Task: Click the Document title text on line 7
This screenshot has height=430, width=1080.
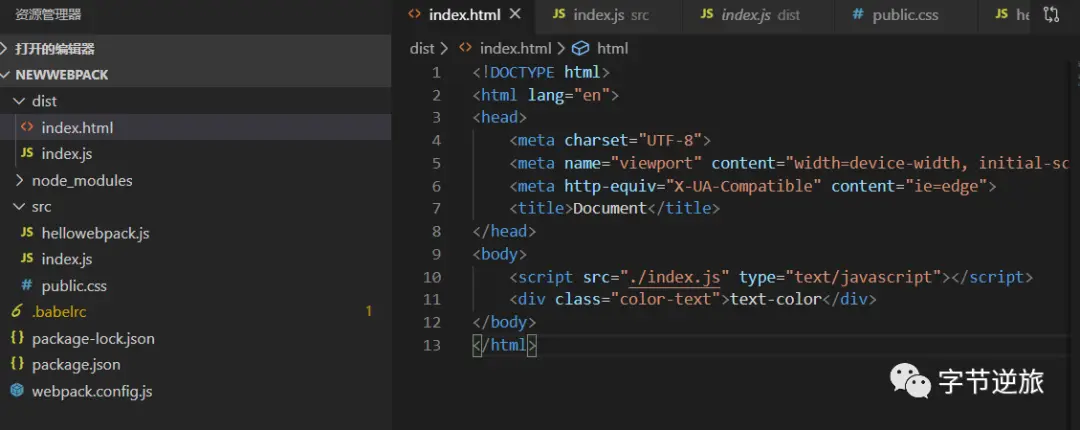Action: (x=610, y=208)
